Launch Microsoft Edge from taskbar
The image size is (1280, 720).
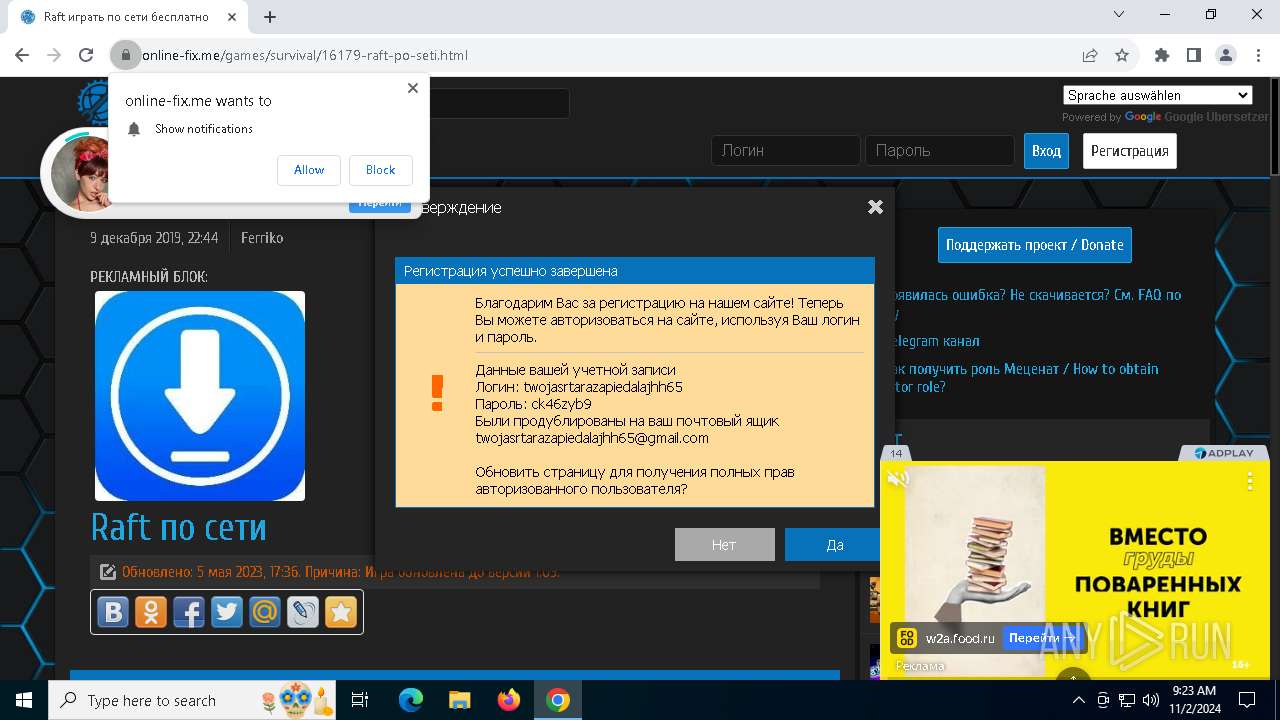coord(411,700)
